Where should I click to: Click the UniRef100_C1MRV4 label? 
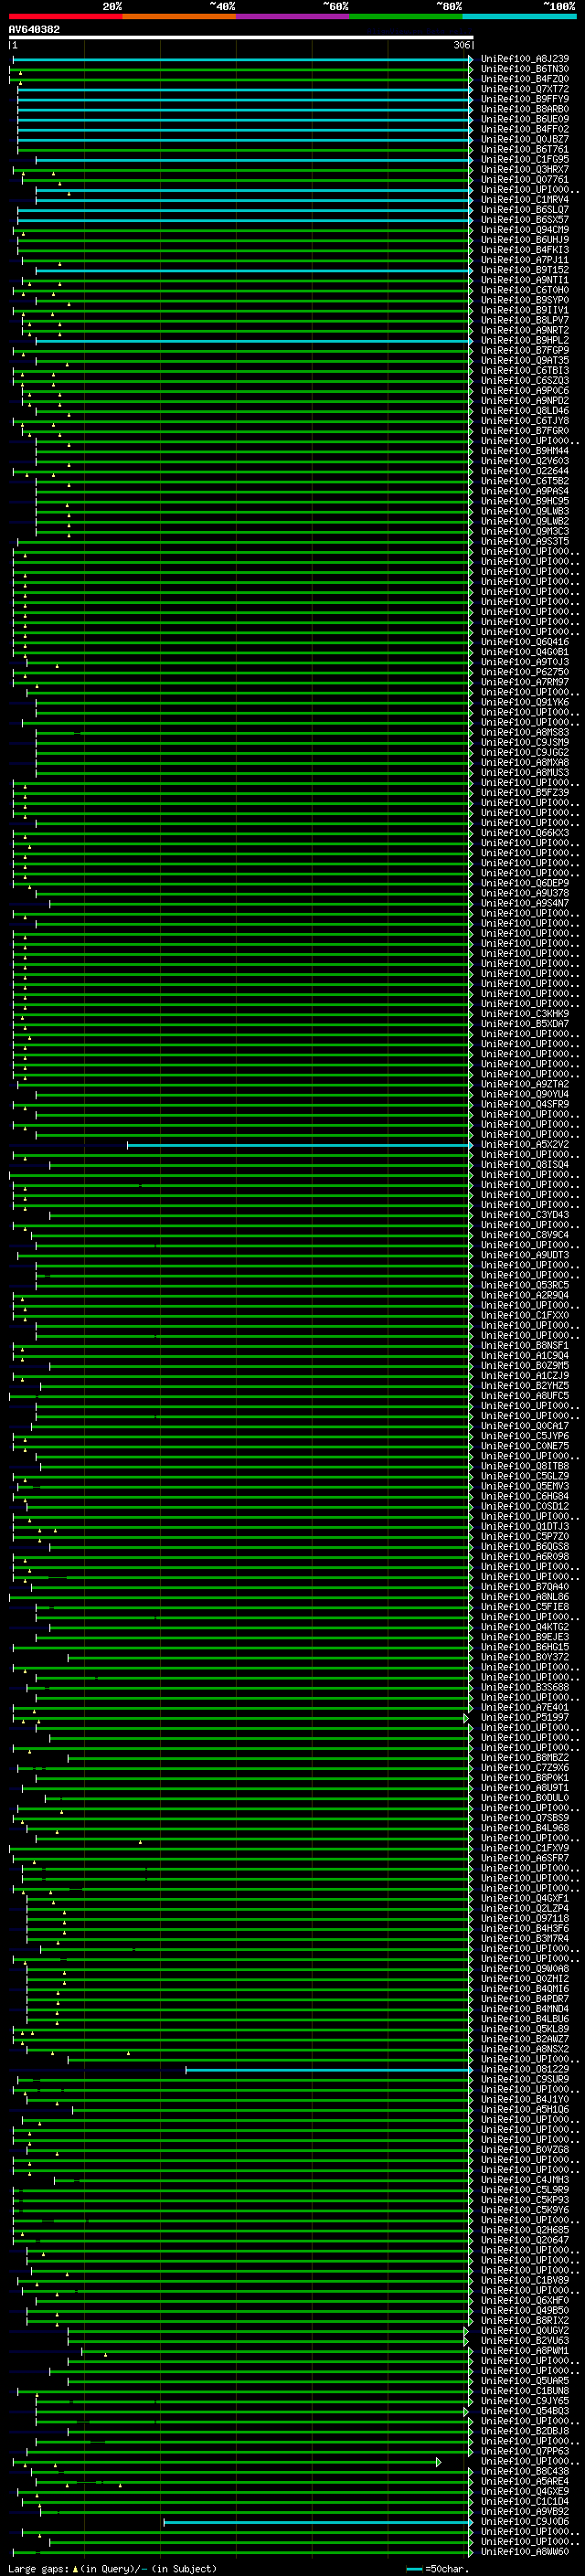click(525, 200)
